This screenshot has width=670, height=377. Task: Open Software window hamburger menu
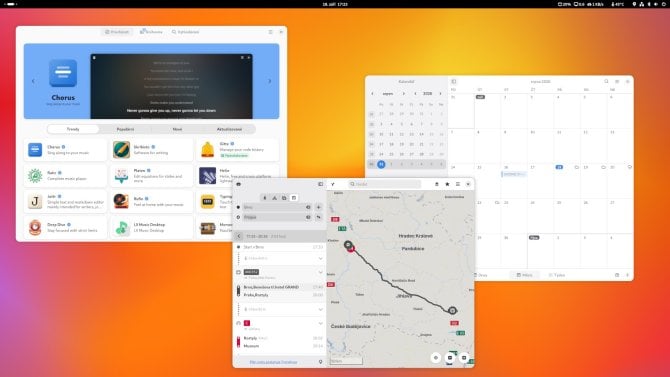tap(270, 32)
